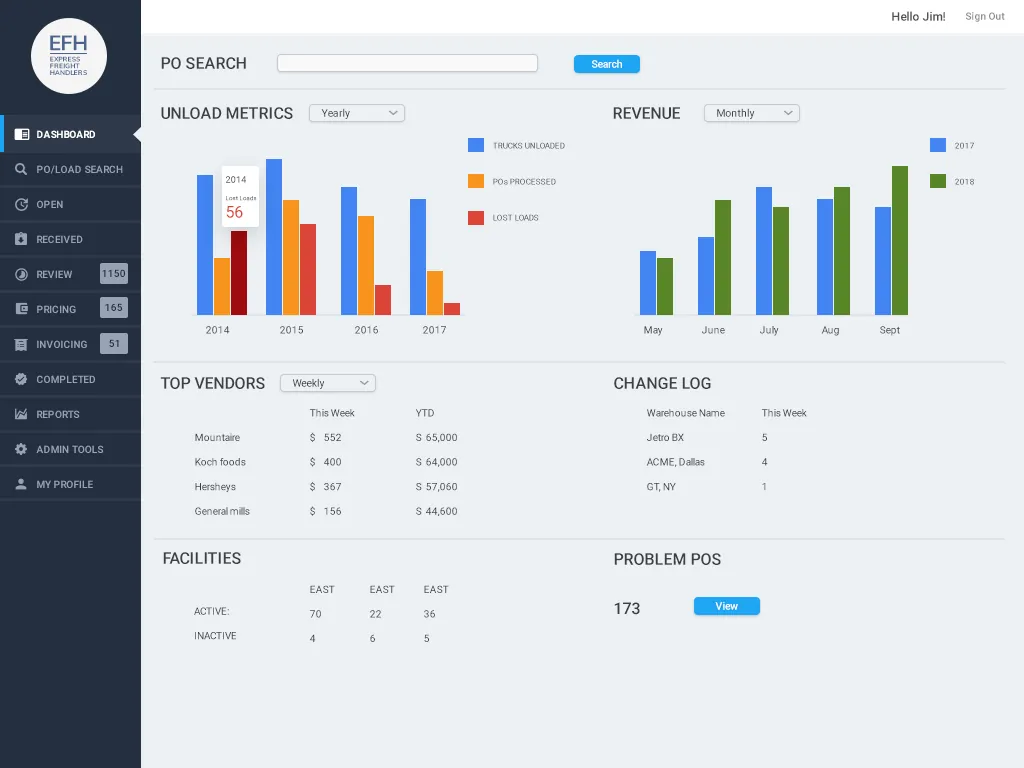This screenshot has height=768, width=1024.
Task: Click the PO/Load Search magnifier icon
Action: pos(21,169)
